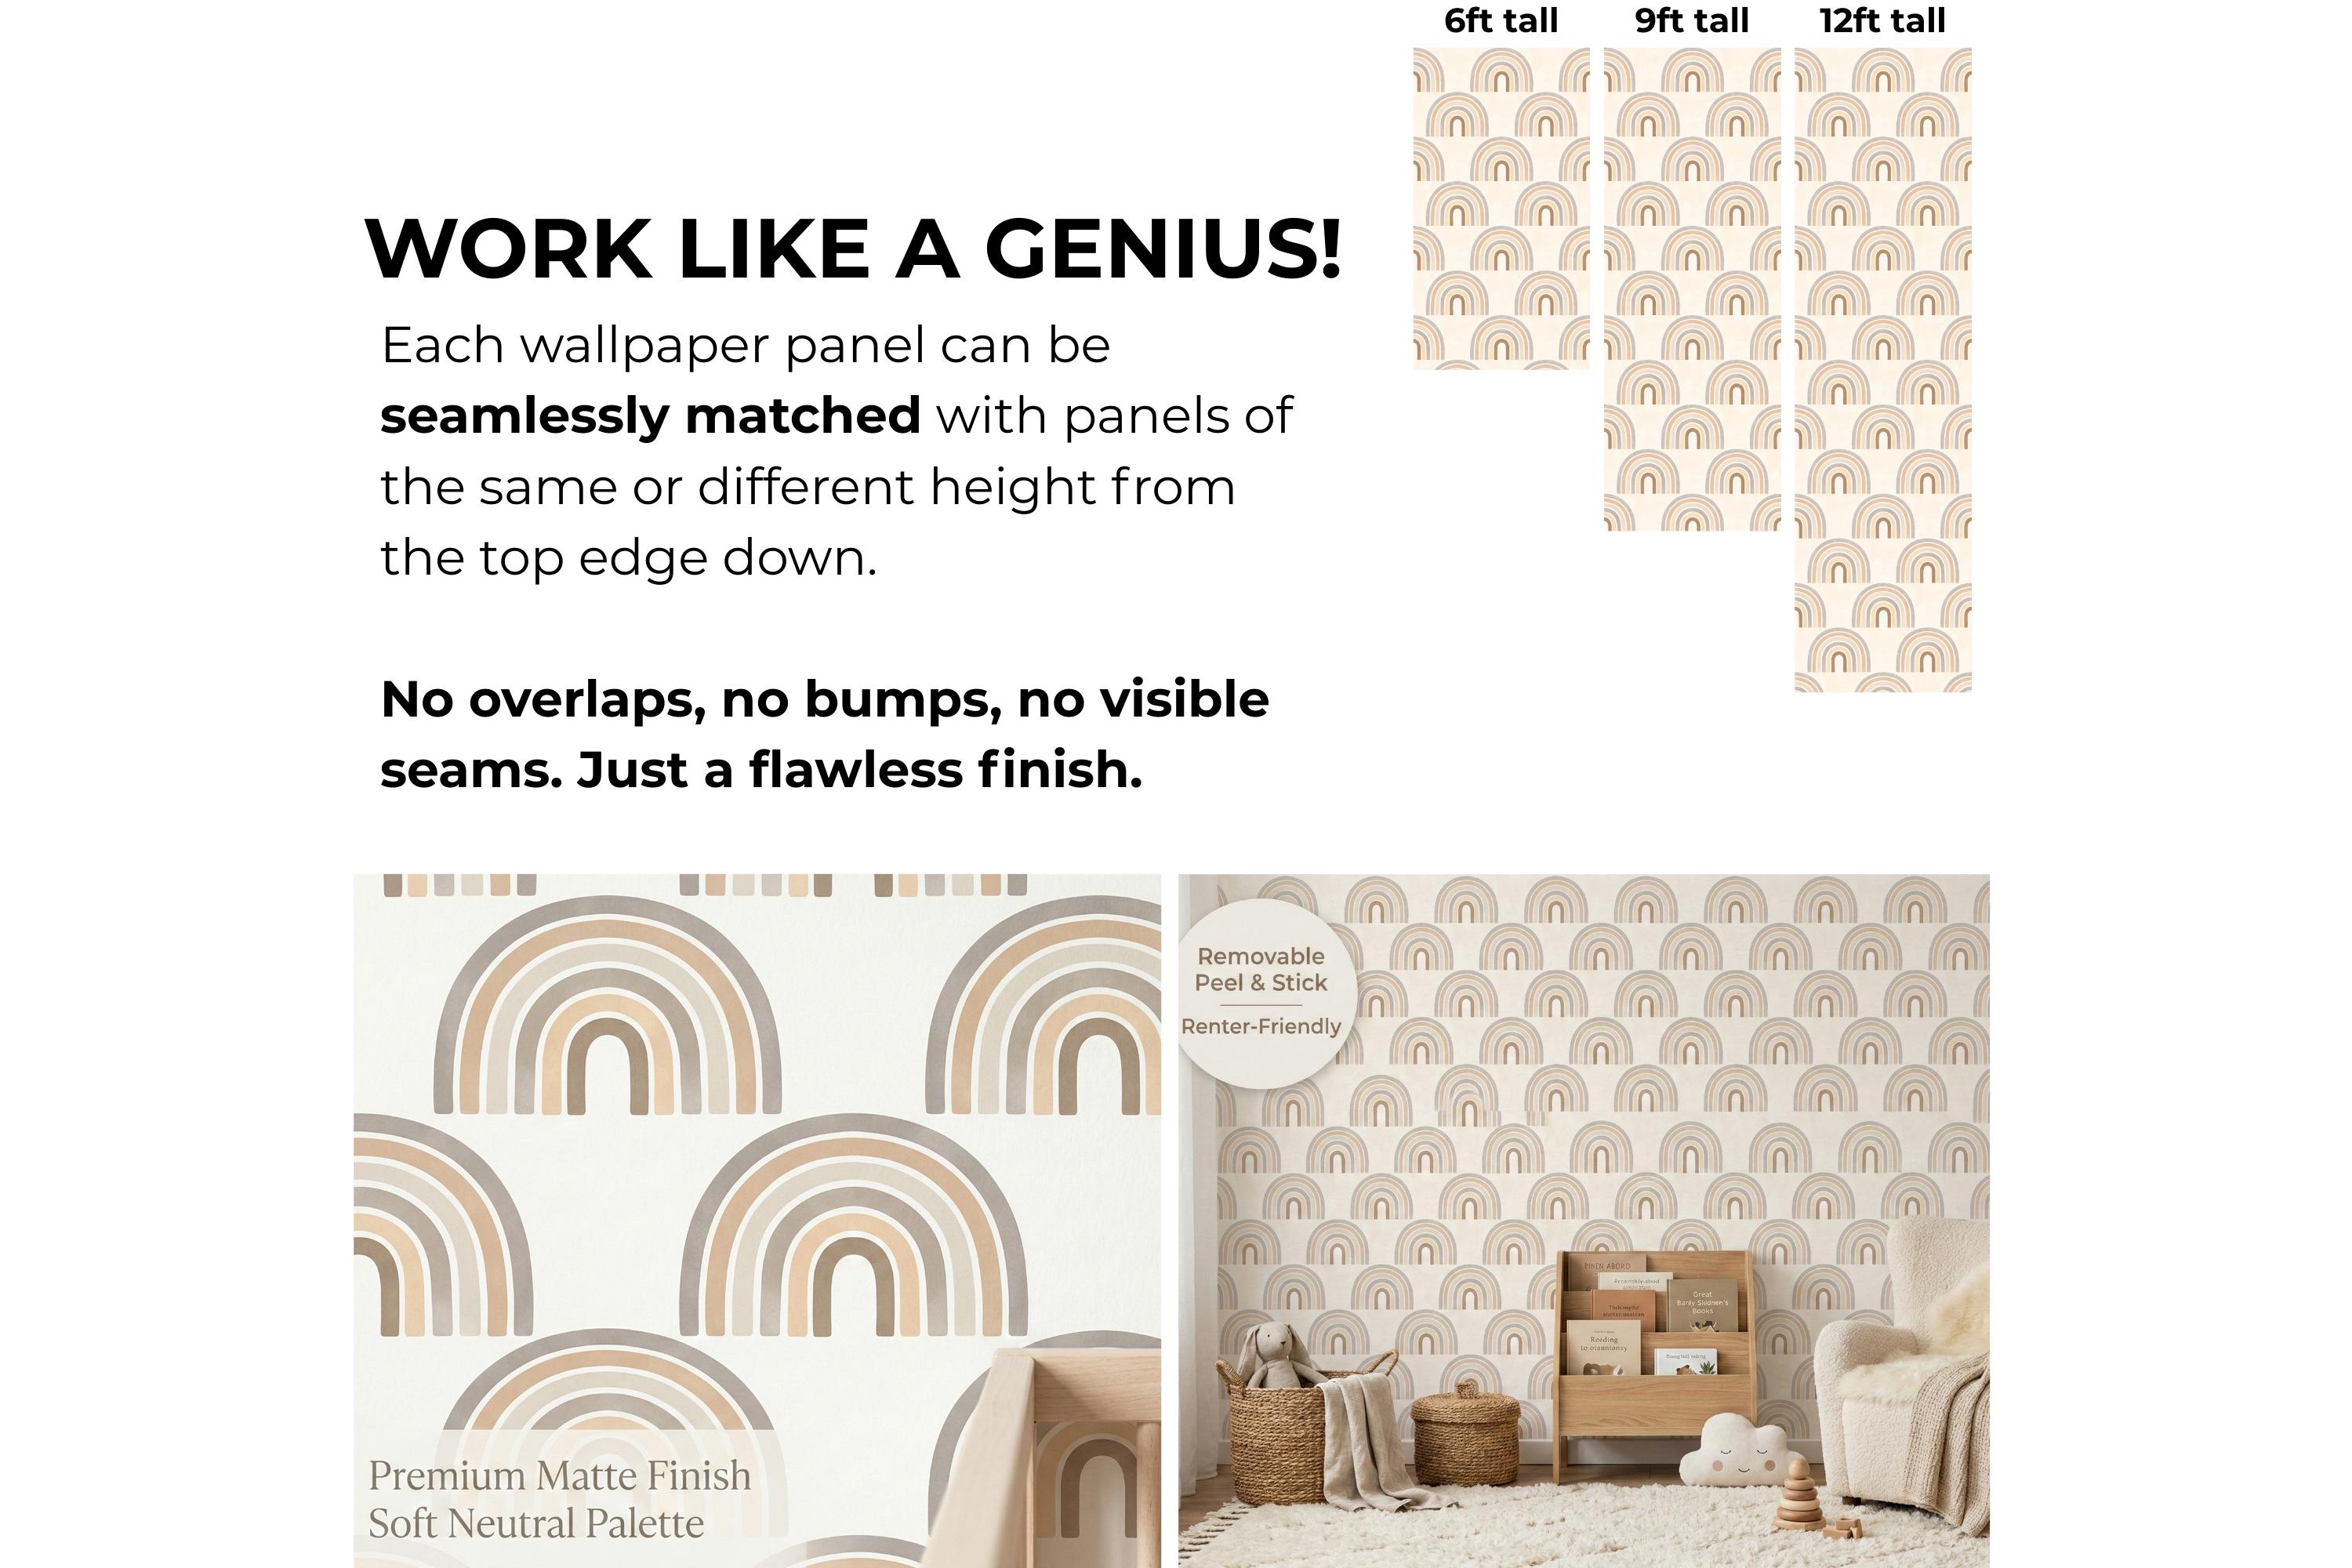The image size is (2352, 1568).
Task: Click the WORK LIKE A GENIUS! heading
Action: (x=853, y=249)
